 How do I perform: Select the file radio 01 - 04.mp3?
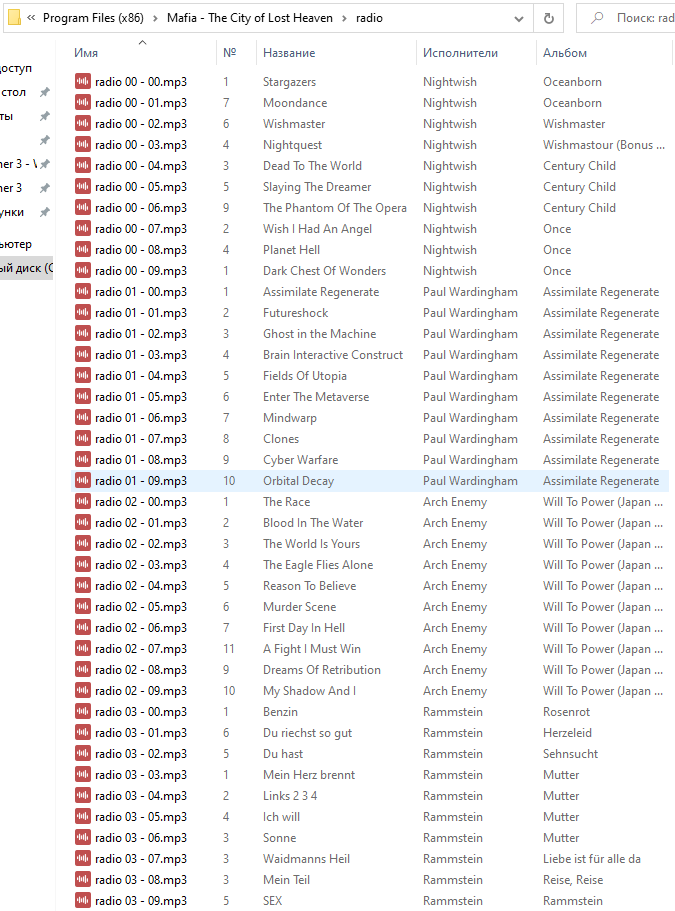[140, 376]
